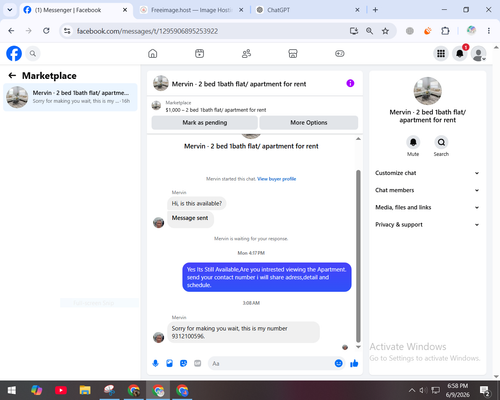Click the listing title in chat header

point(239,84)
